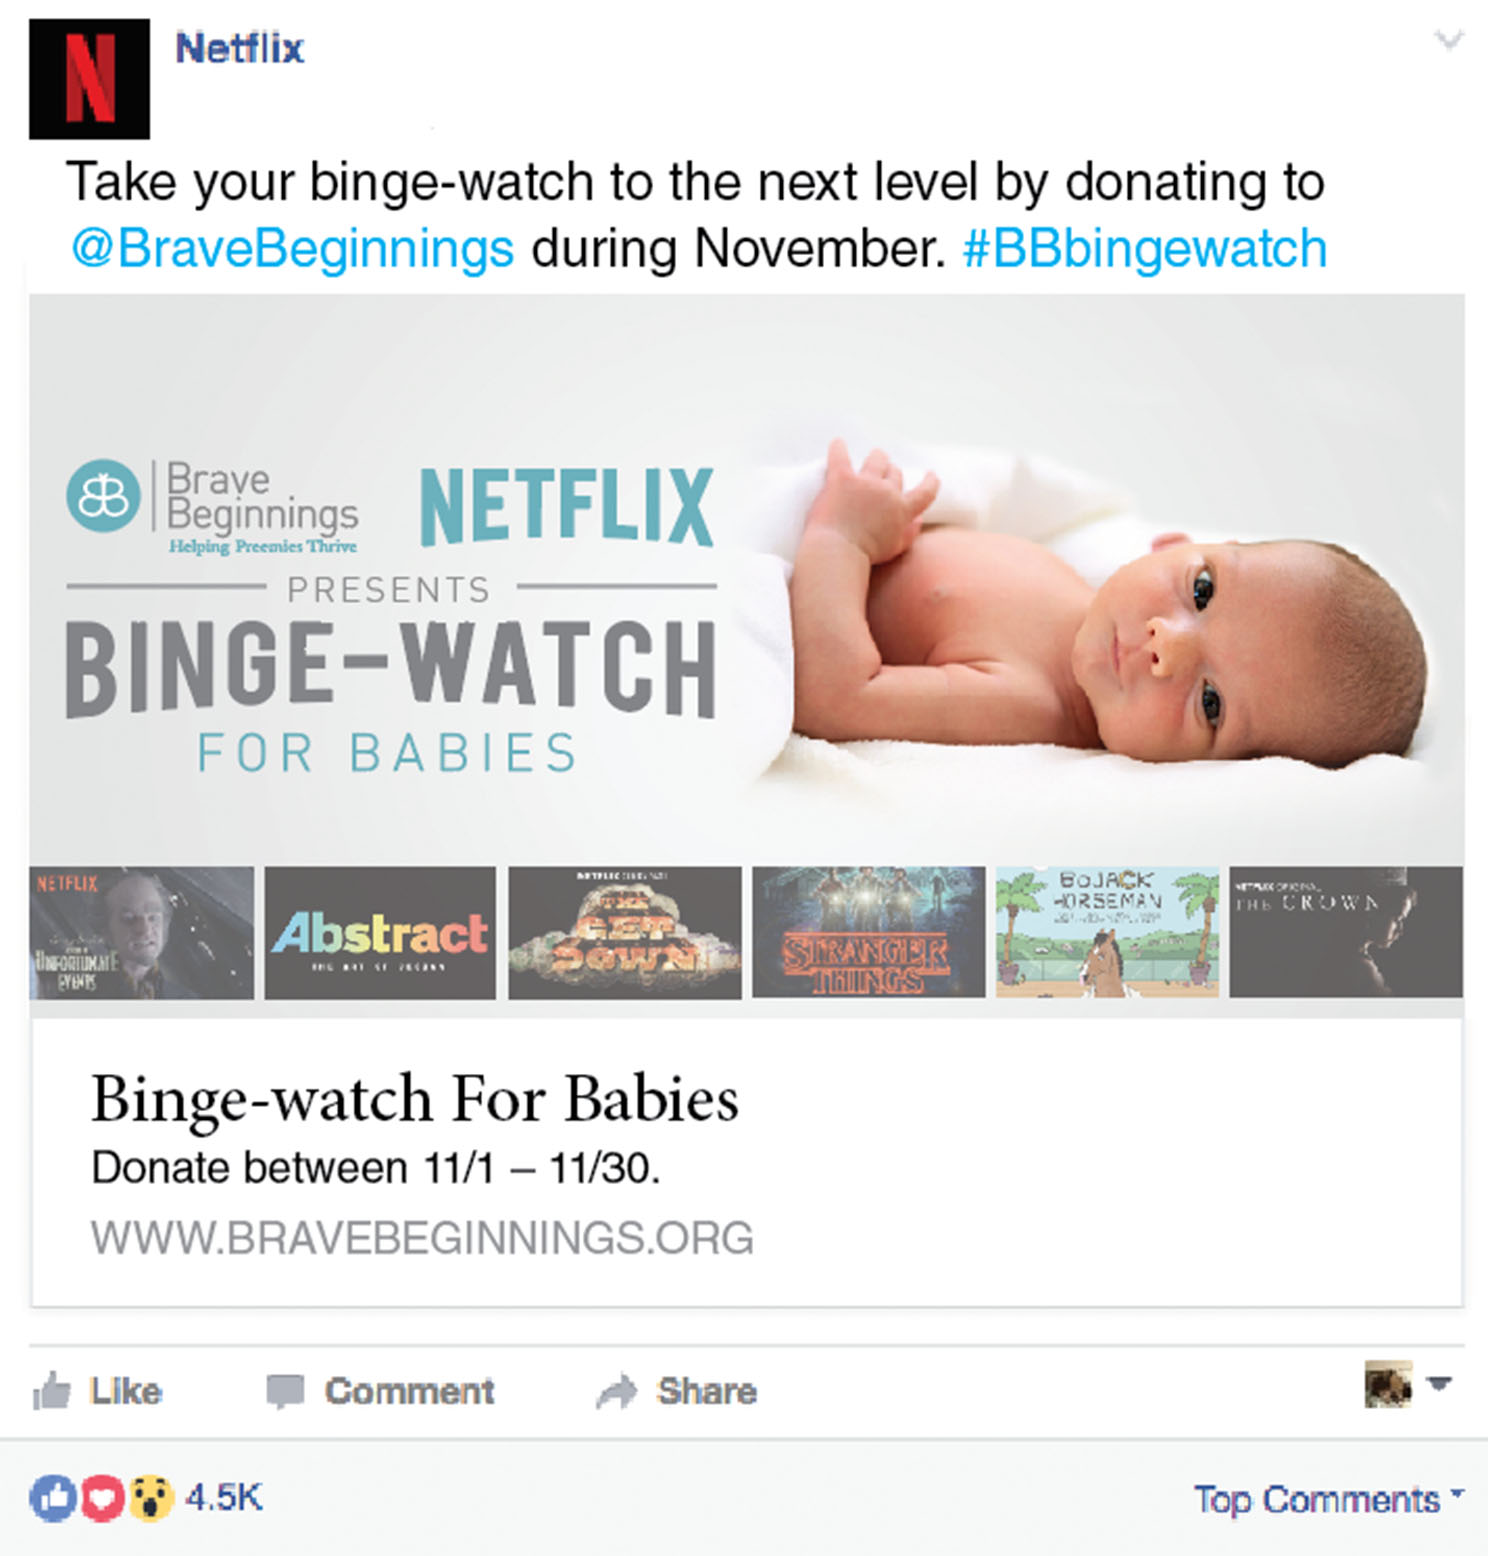Open post options chevron at top right

[x=1448, y=41]
